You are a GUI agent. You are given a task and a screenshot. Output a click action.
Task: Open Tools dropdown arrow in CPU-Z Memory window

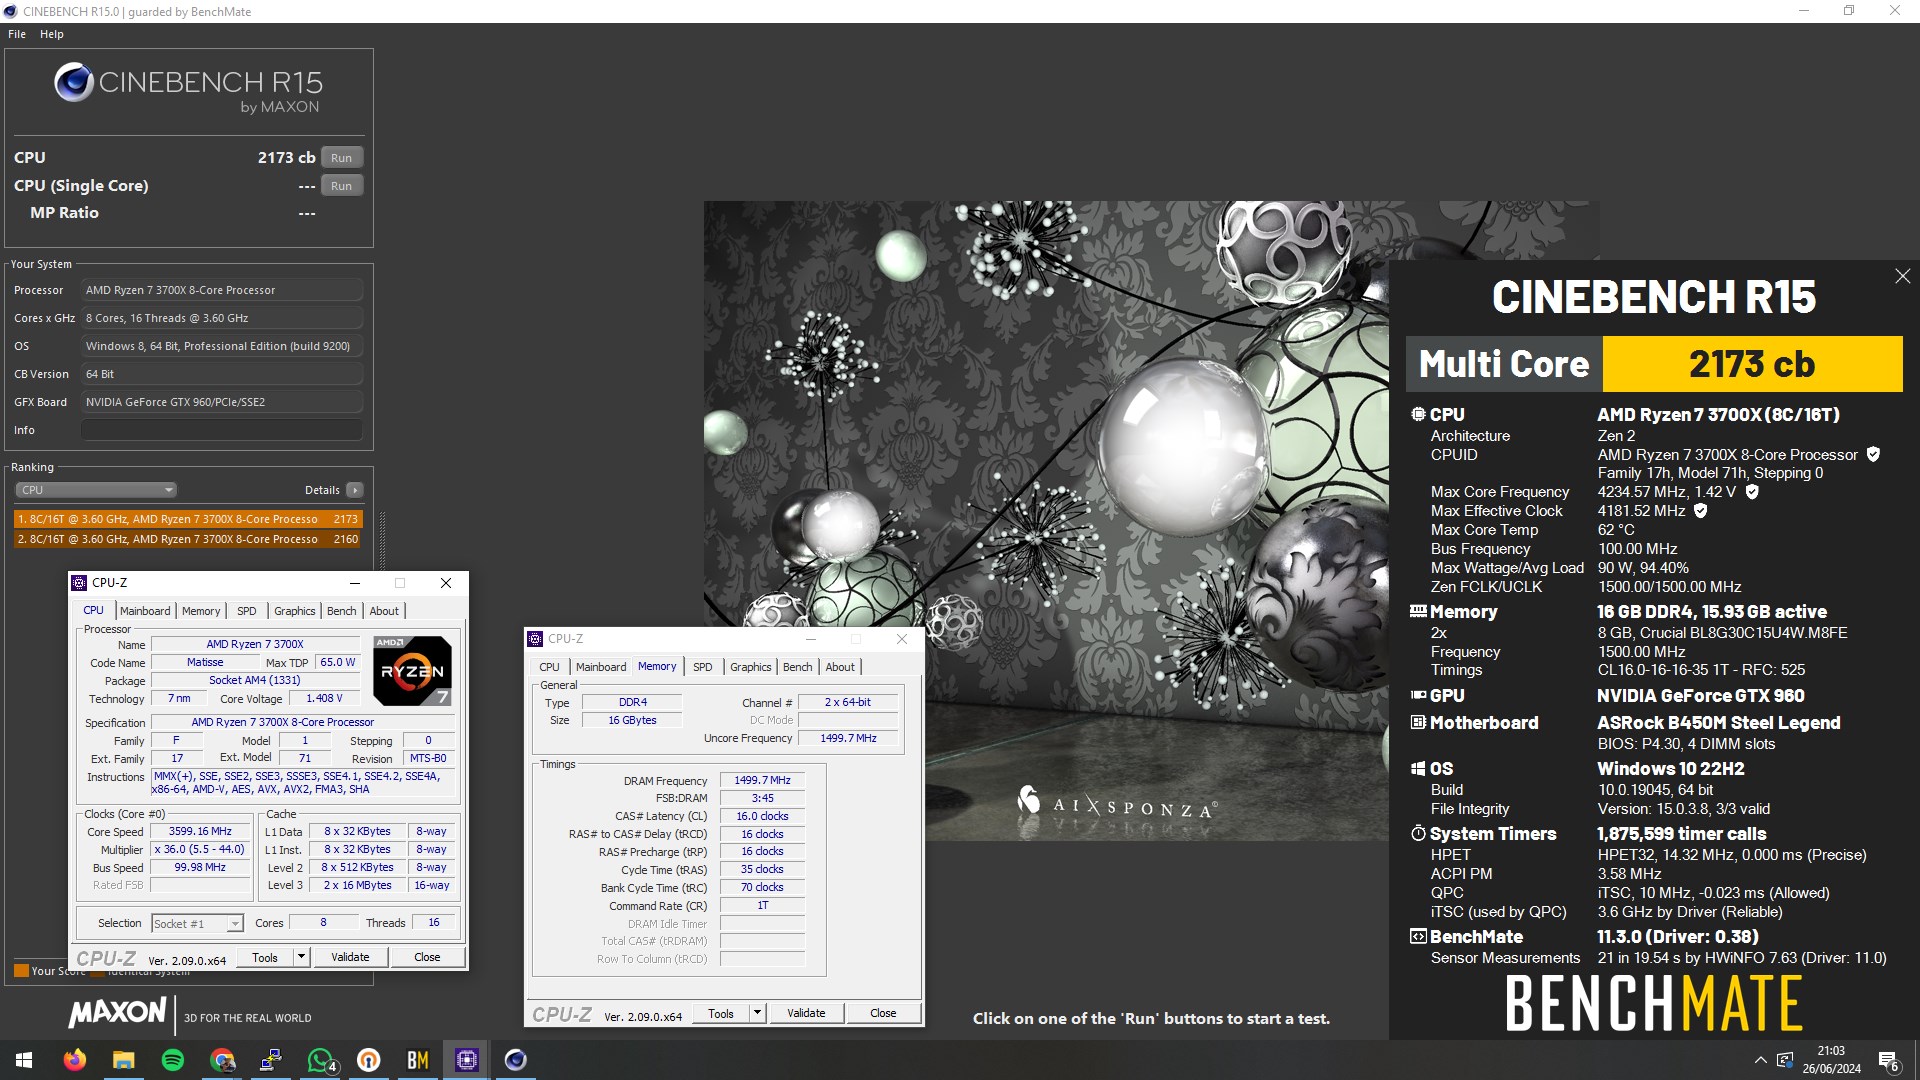pyautogui.click(x=757, y=1013)
